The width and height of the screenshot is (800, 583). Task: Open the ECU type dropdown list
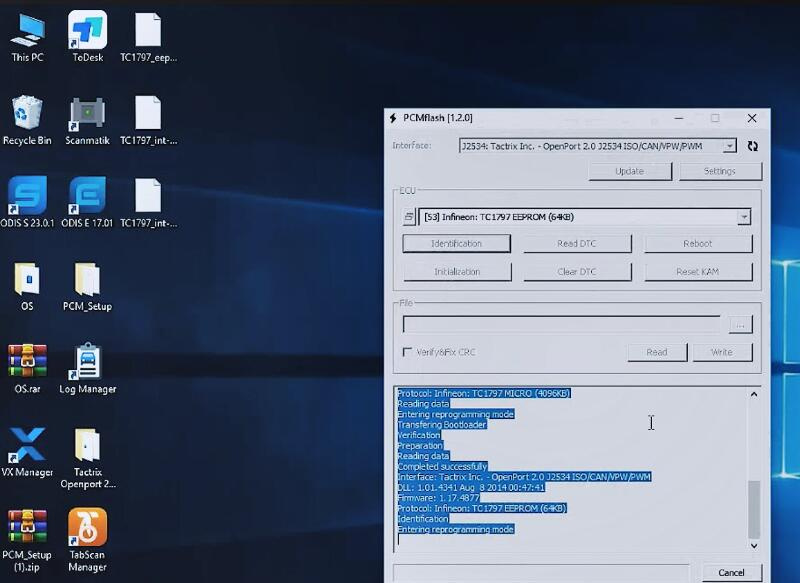(x=743, y=217)
